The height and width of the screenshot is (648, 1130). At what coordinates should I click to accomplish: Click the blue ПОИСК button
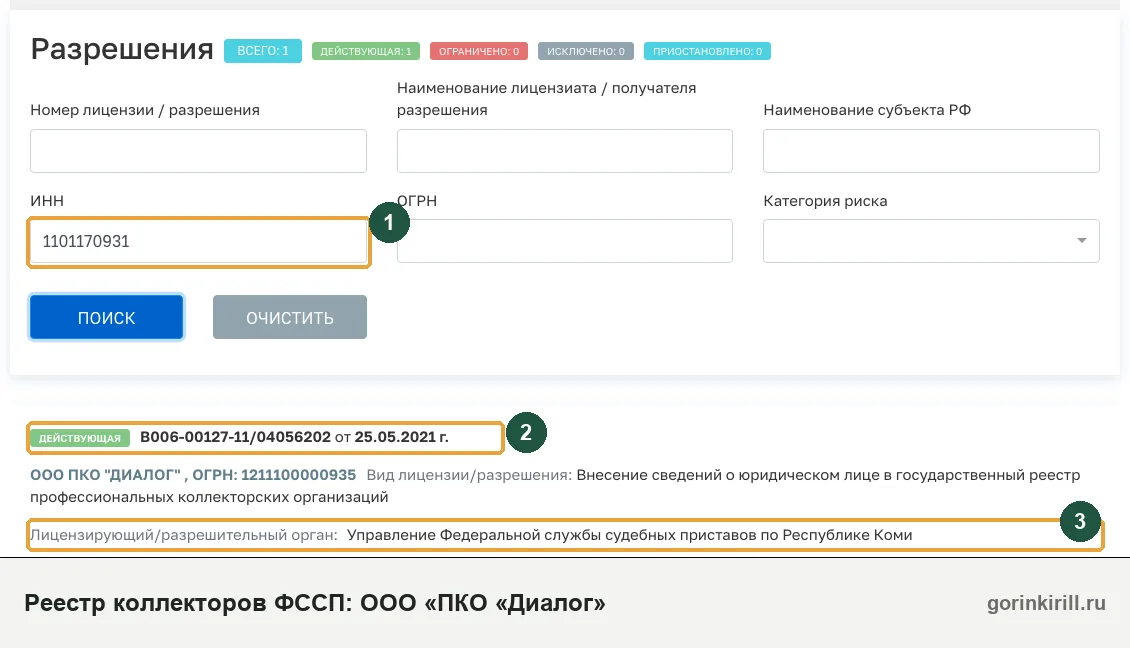point(107,317)
